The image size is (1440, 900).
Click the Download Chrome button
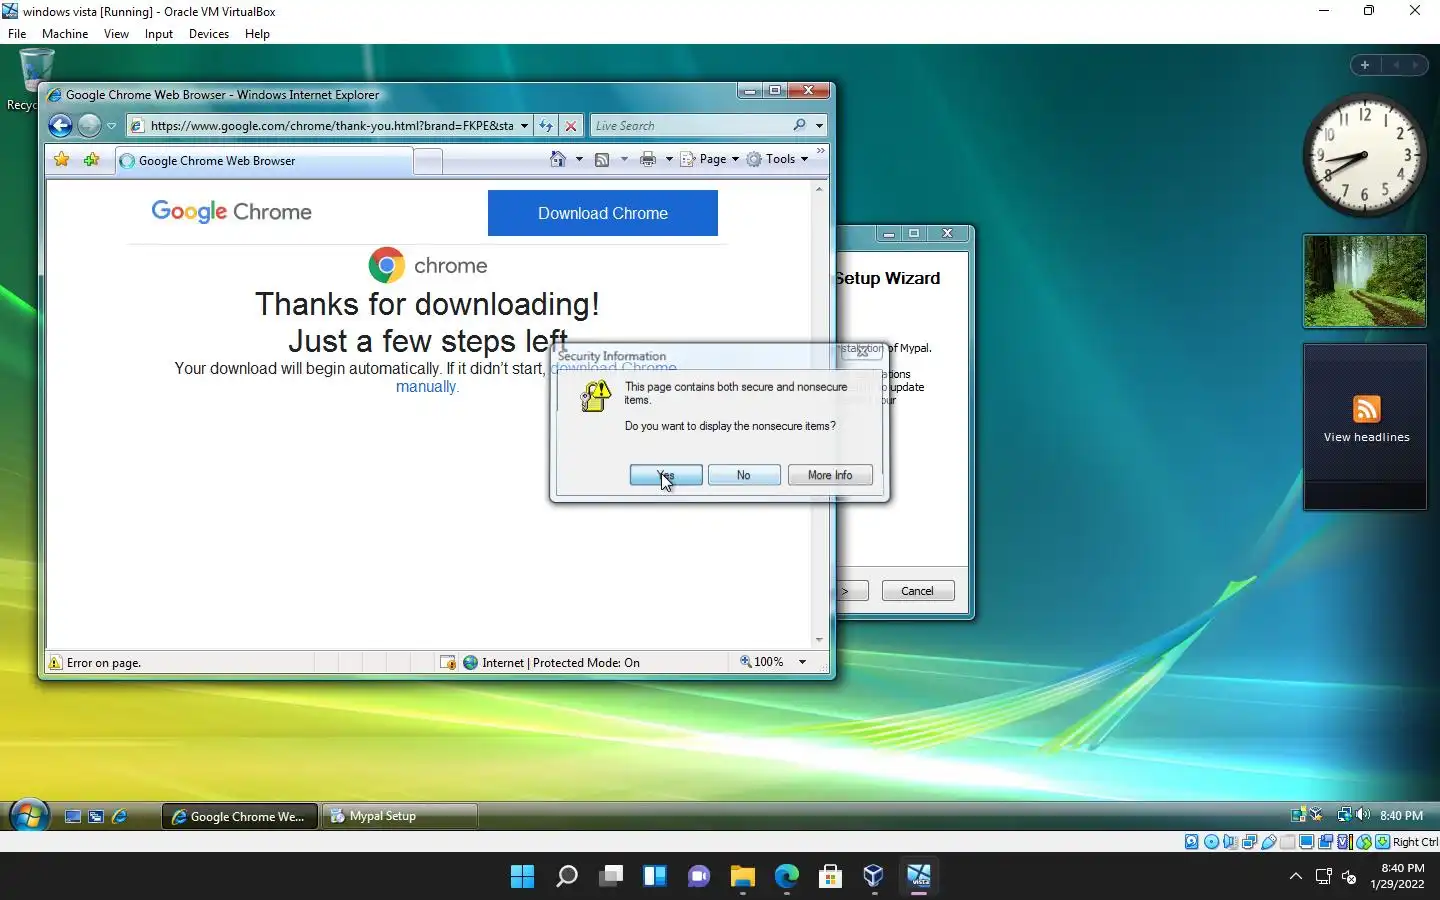(x=603, y=213)
